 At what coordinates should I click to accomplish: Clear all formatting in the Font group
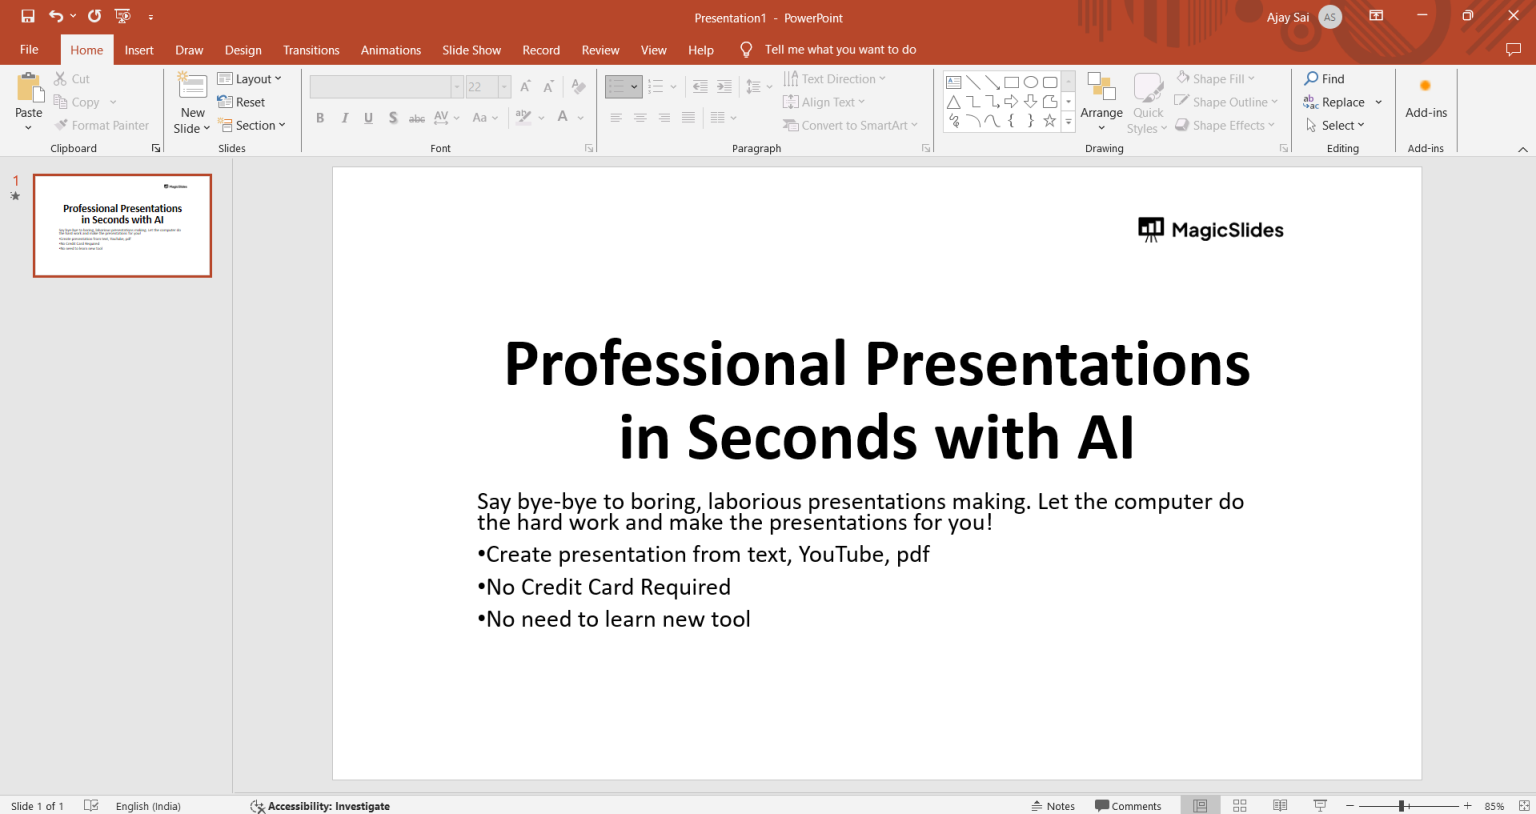(578, 87)
